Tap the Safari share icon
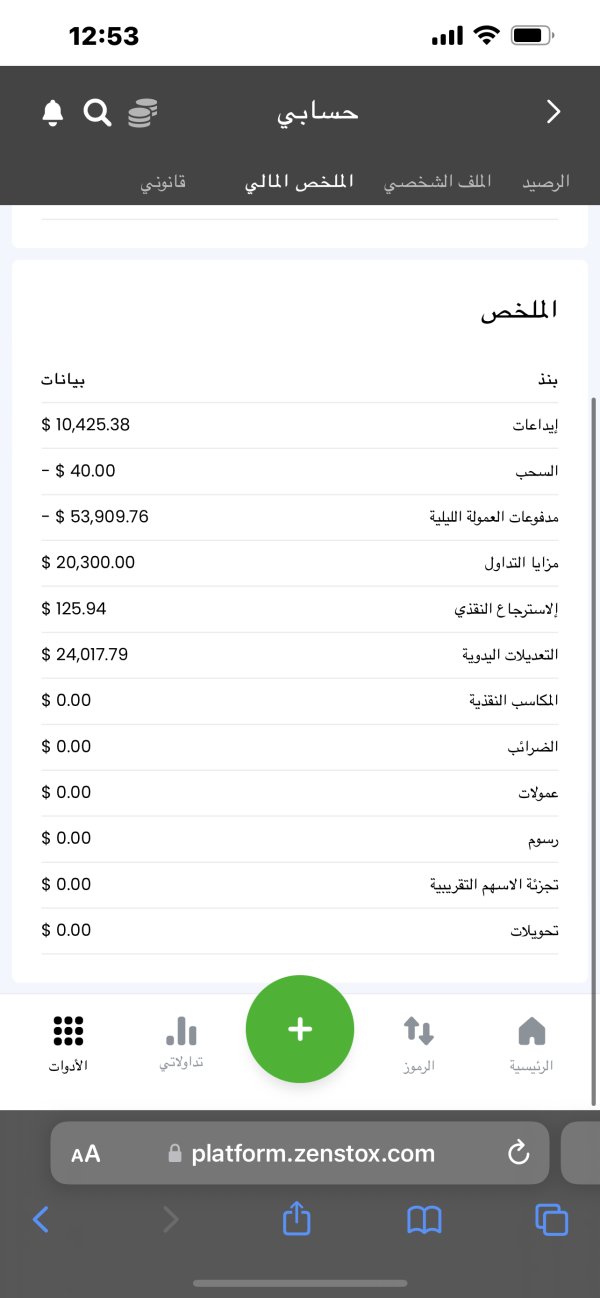 point(296,1219)
